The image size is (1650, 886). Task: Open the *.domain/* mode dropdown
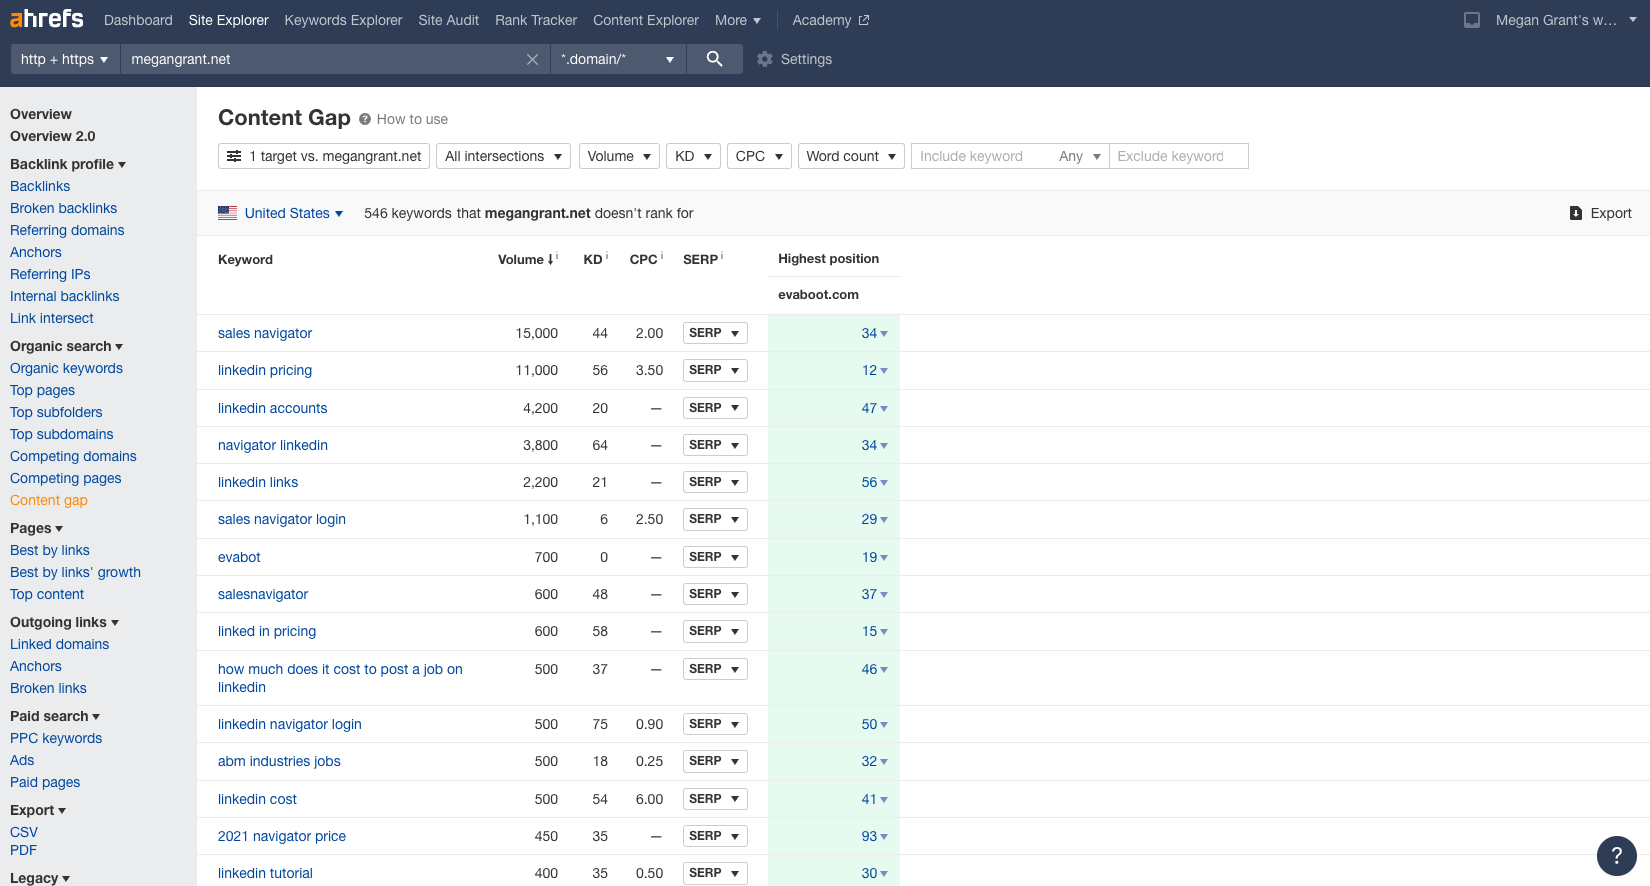coord(618,59)
